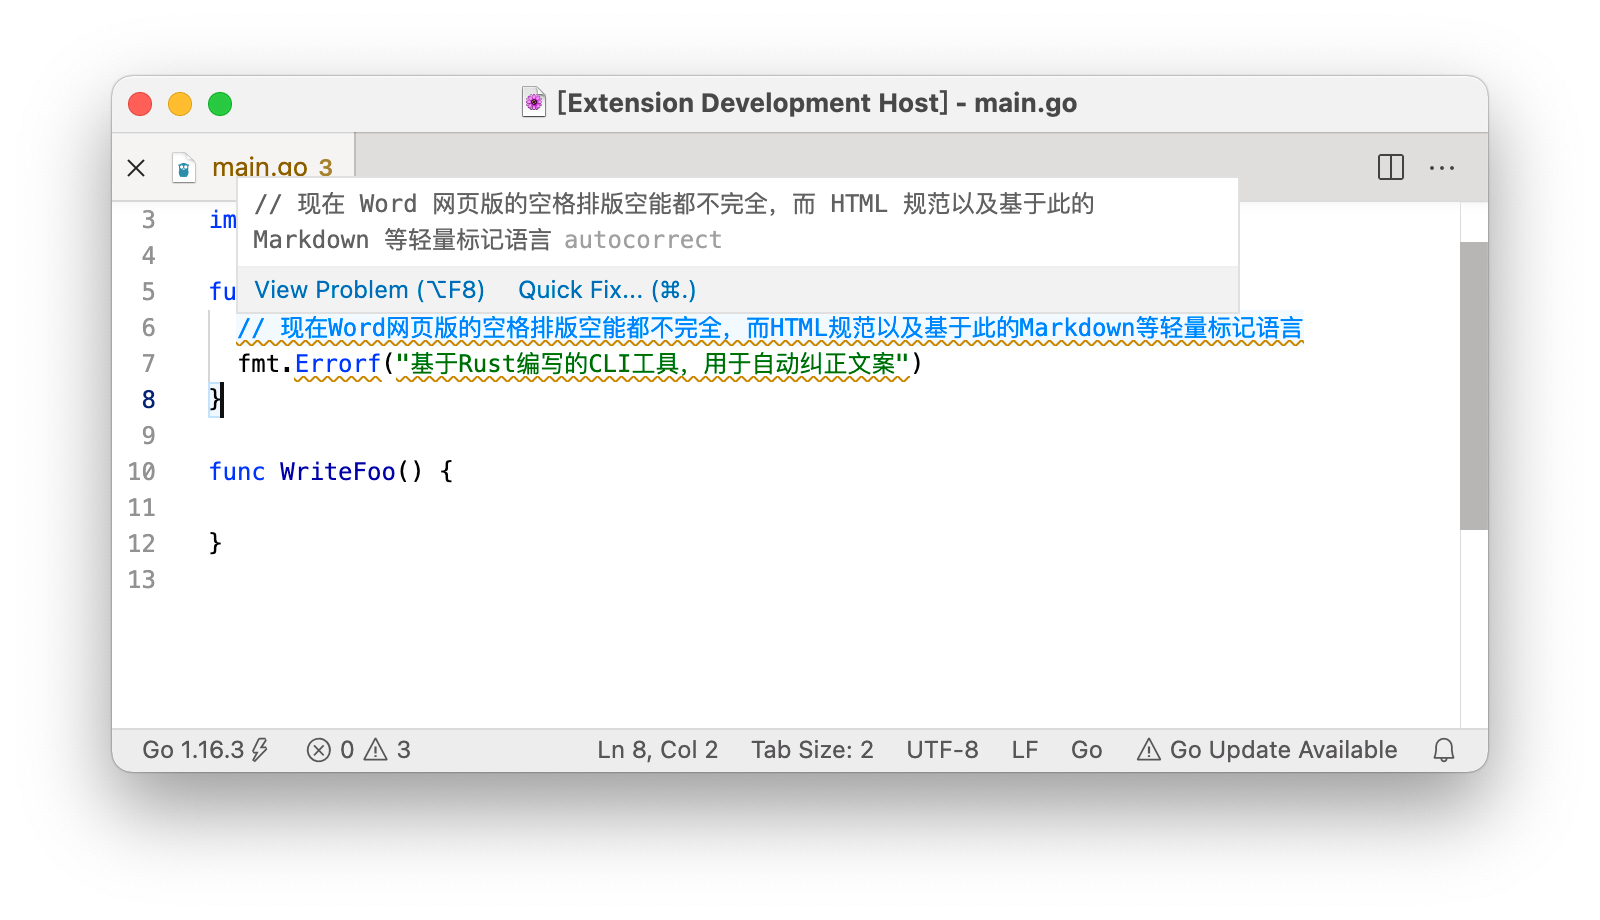1600x920 pixels.
Task: Close the main.go tab with X
Action: (x=137, y=168)
